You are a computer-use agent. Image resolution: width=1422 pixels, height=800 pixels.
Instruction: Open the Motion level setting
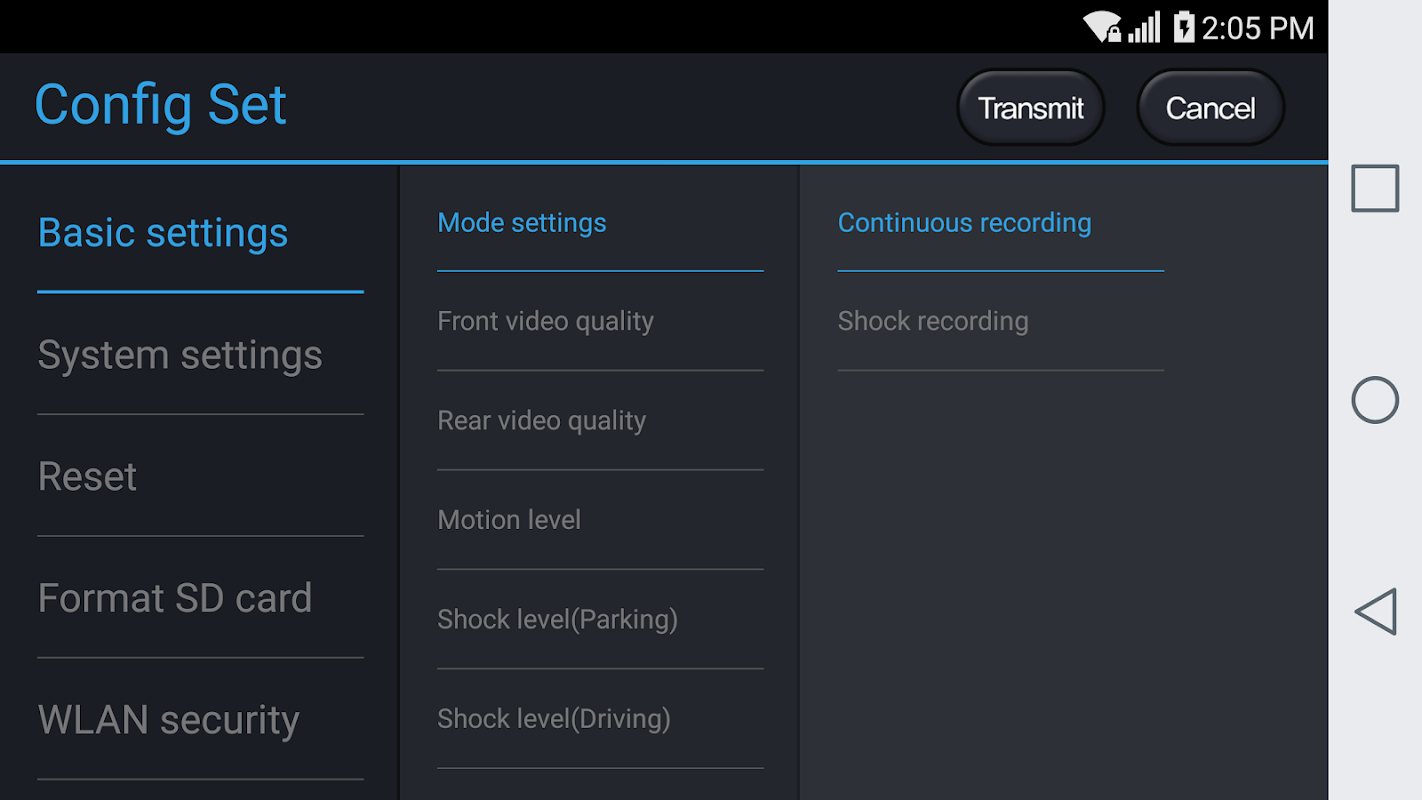(x=509, y=520)
